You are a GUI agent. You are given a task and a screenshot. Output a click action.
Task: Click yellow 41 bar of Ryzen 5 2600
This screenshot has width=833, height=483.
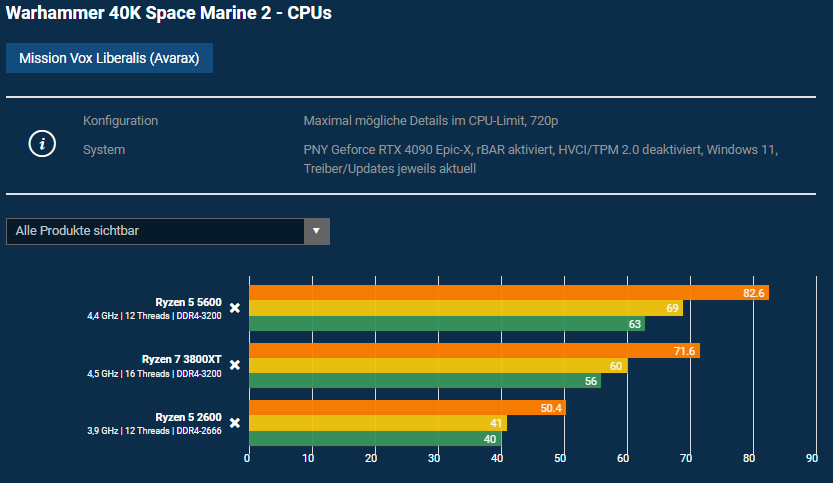tap(378, 423)
